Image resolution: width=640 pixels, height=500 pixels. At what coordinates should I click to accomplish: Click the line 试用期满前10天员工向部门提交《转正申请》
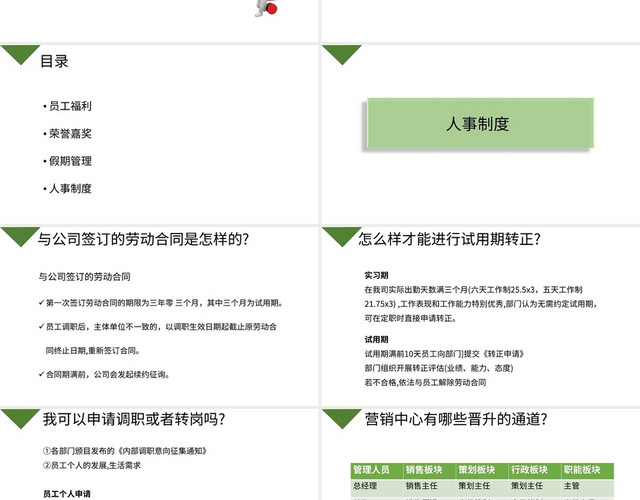pos(444,354)
